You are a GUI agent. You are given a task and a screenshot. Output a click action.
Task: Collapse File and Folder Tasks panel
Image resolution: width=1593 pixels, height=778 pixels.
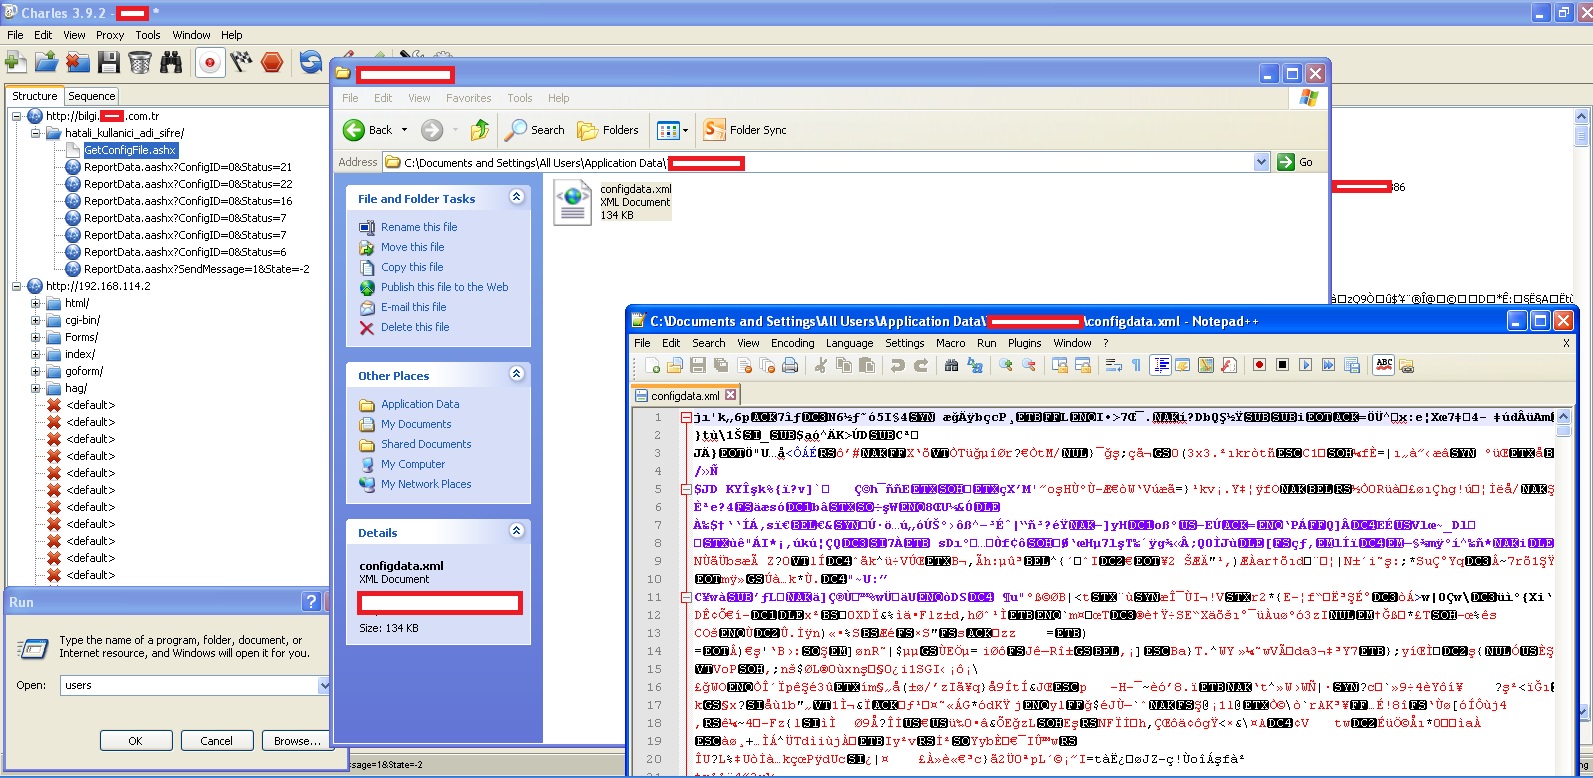[516, 197]
